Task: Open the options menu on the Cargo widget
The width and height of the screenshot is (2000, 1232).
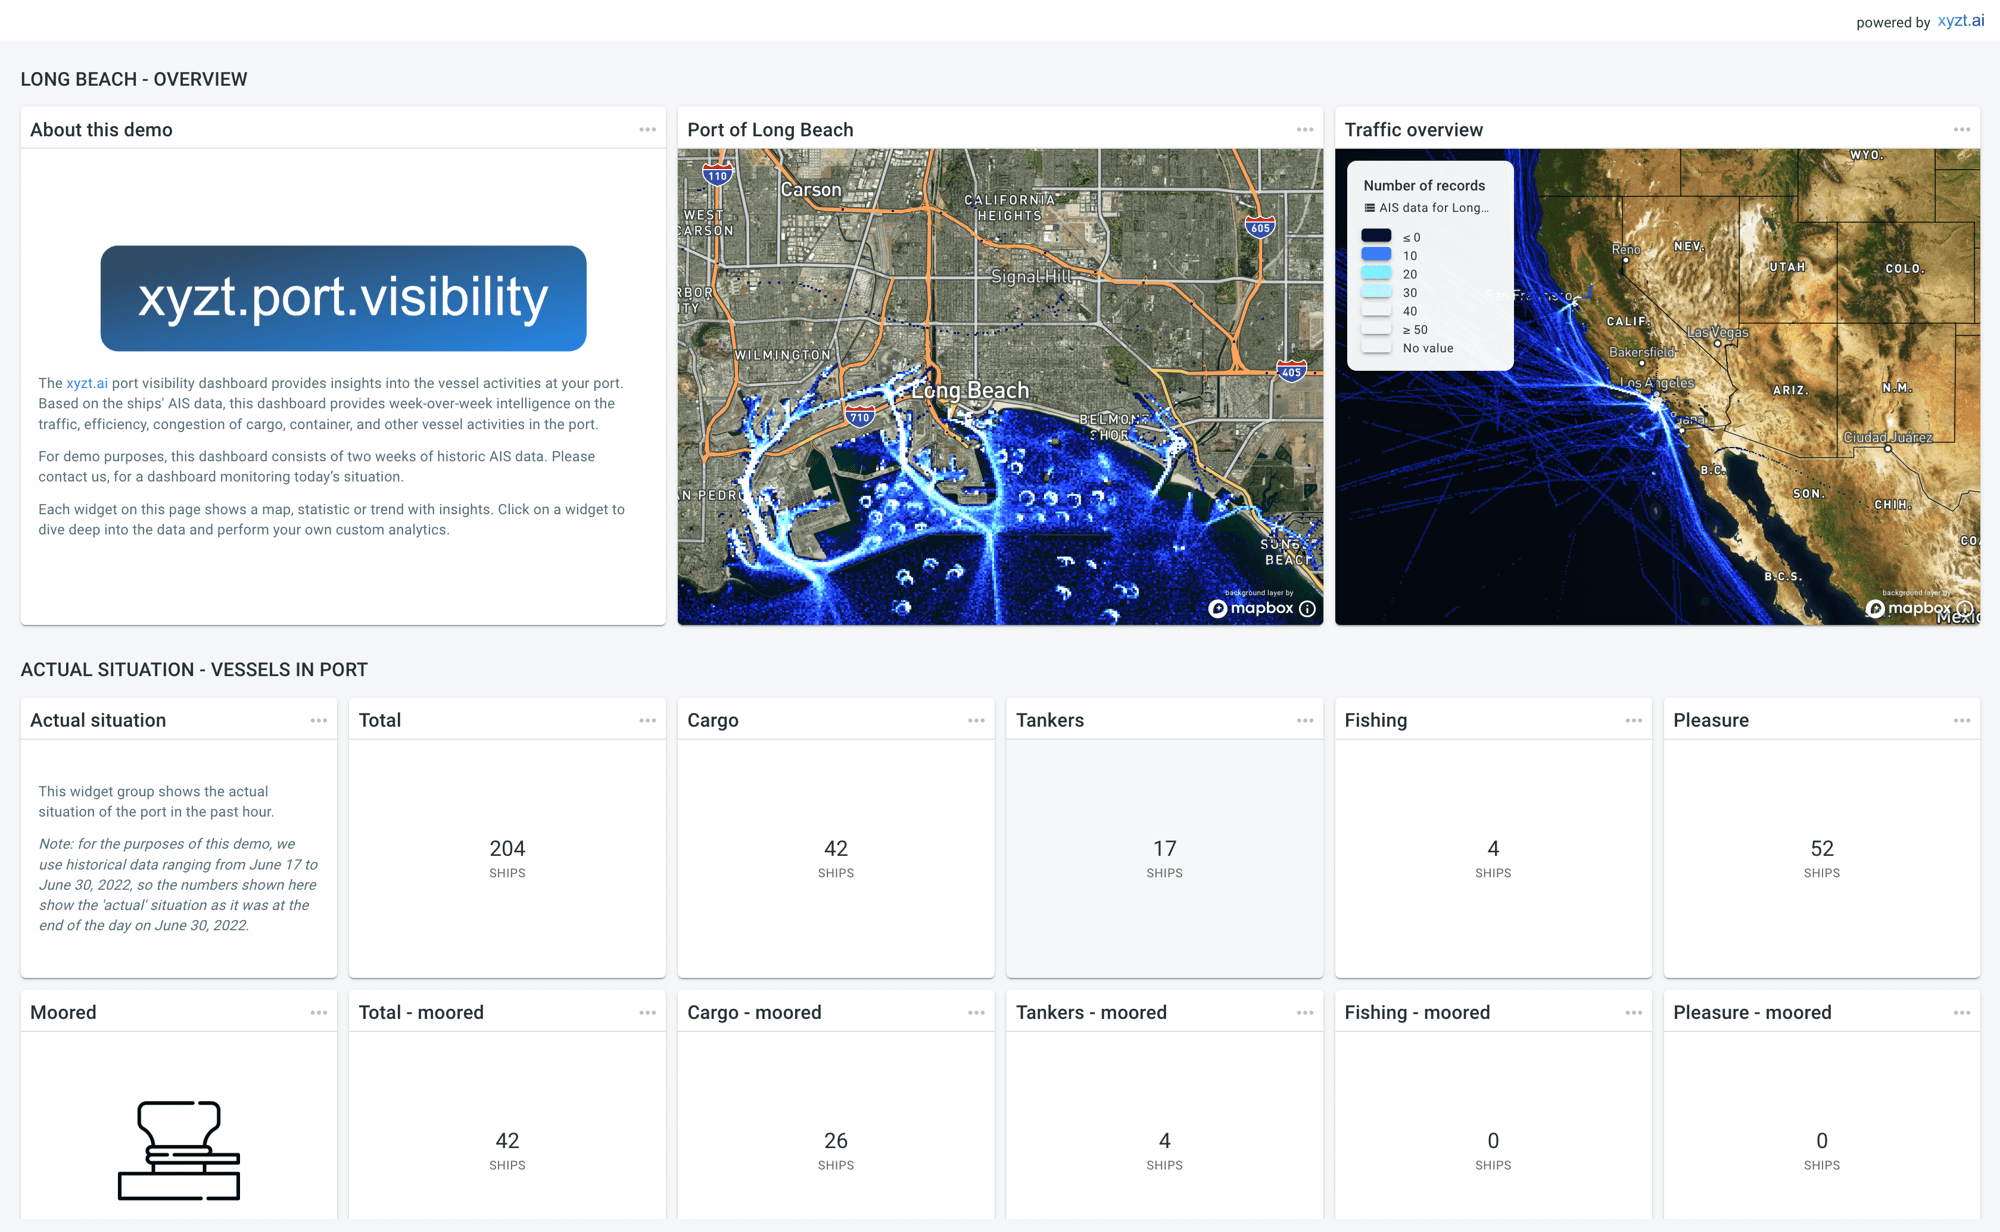Action: point(976,719)
